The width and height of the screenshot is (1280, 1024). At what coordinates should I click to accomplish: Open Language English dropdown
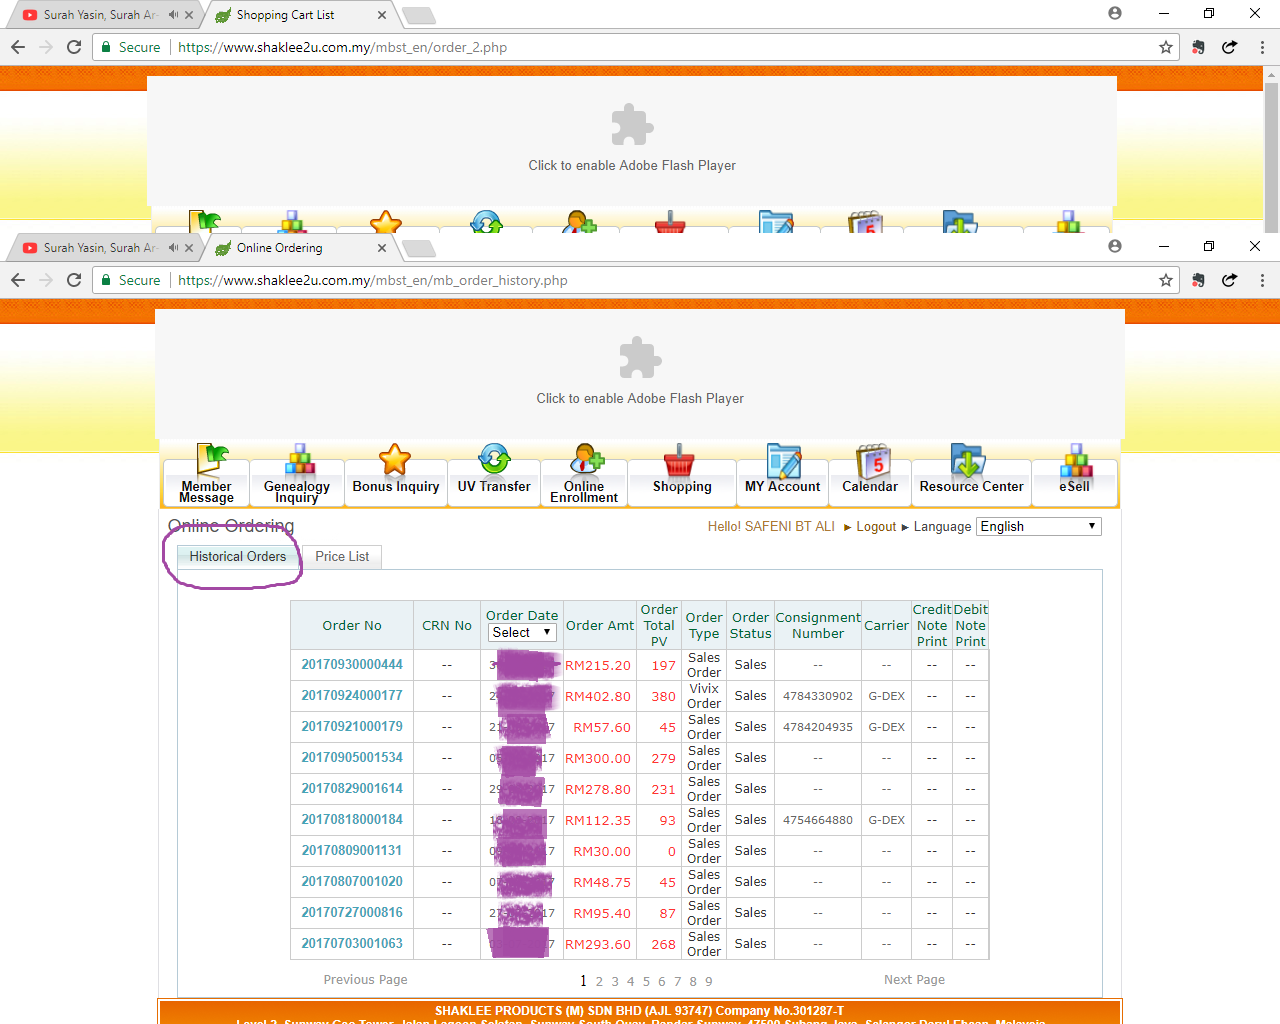pyautogui.click(x=1039, y=526)
